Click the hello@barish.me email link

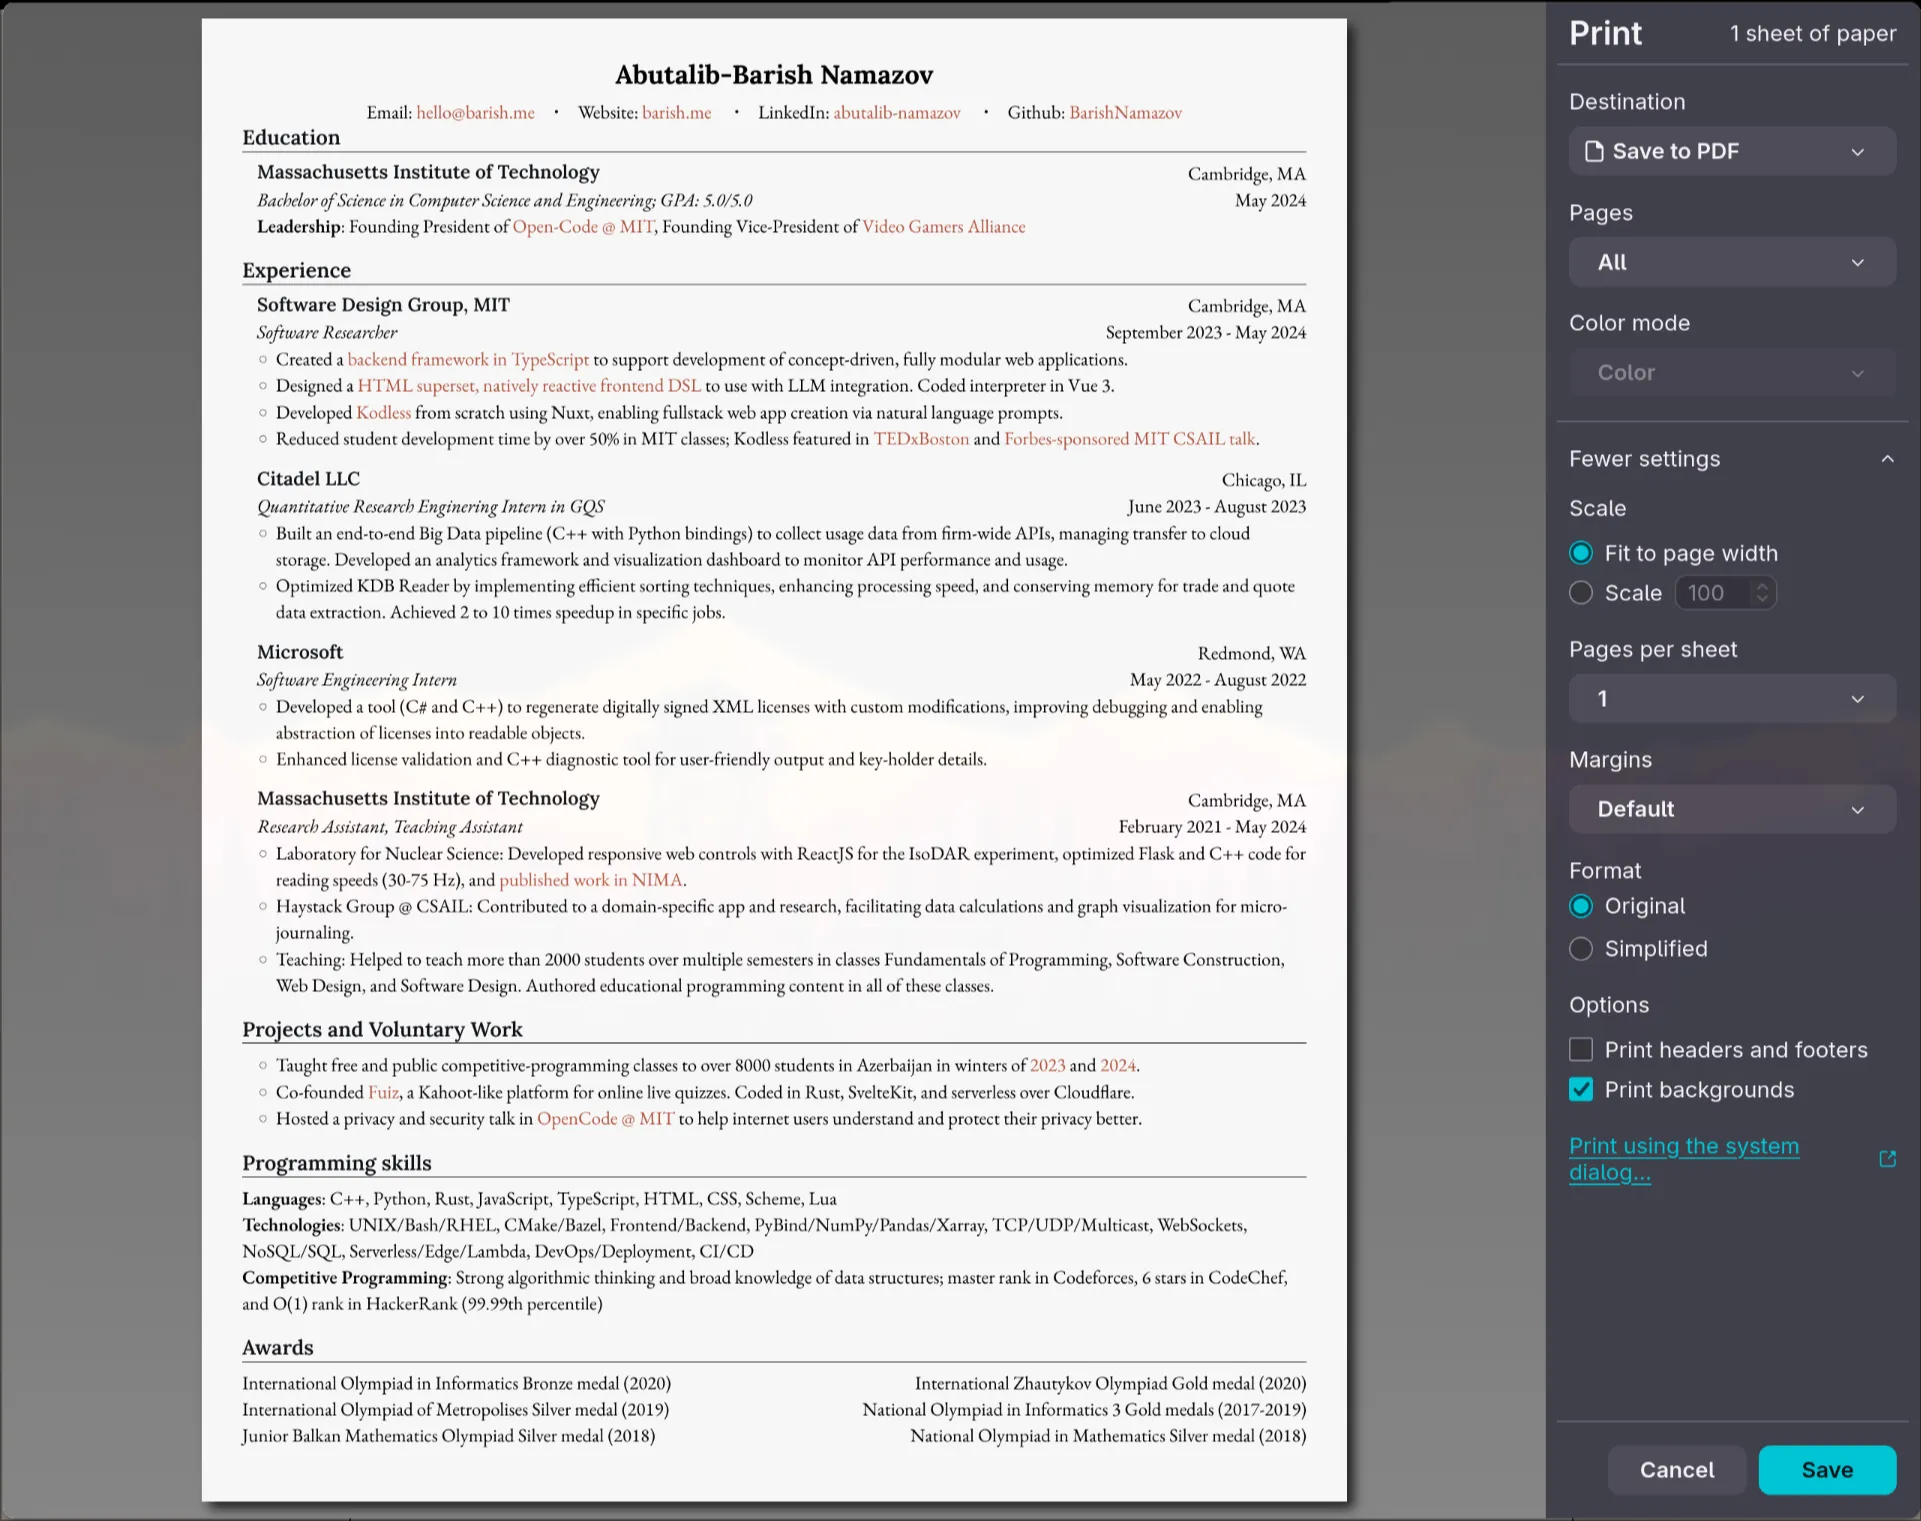click(475, 112)
